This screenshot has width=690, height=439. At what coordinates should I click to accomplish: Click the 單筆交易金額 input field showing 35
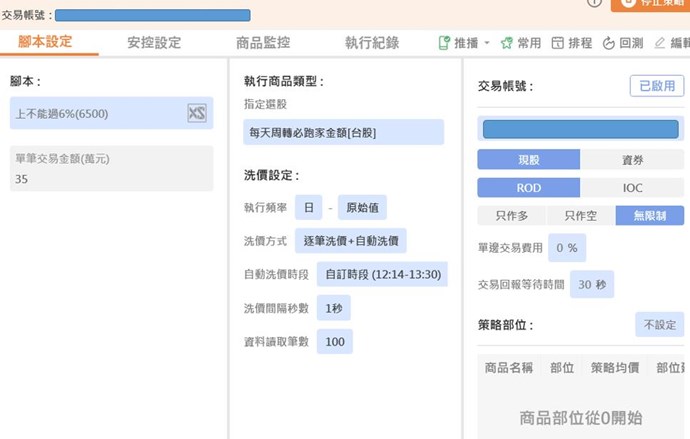pos(111,179)
